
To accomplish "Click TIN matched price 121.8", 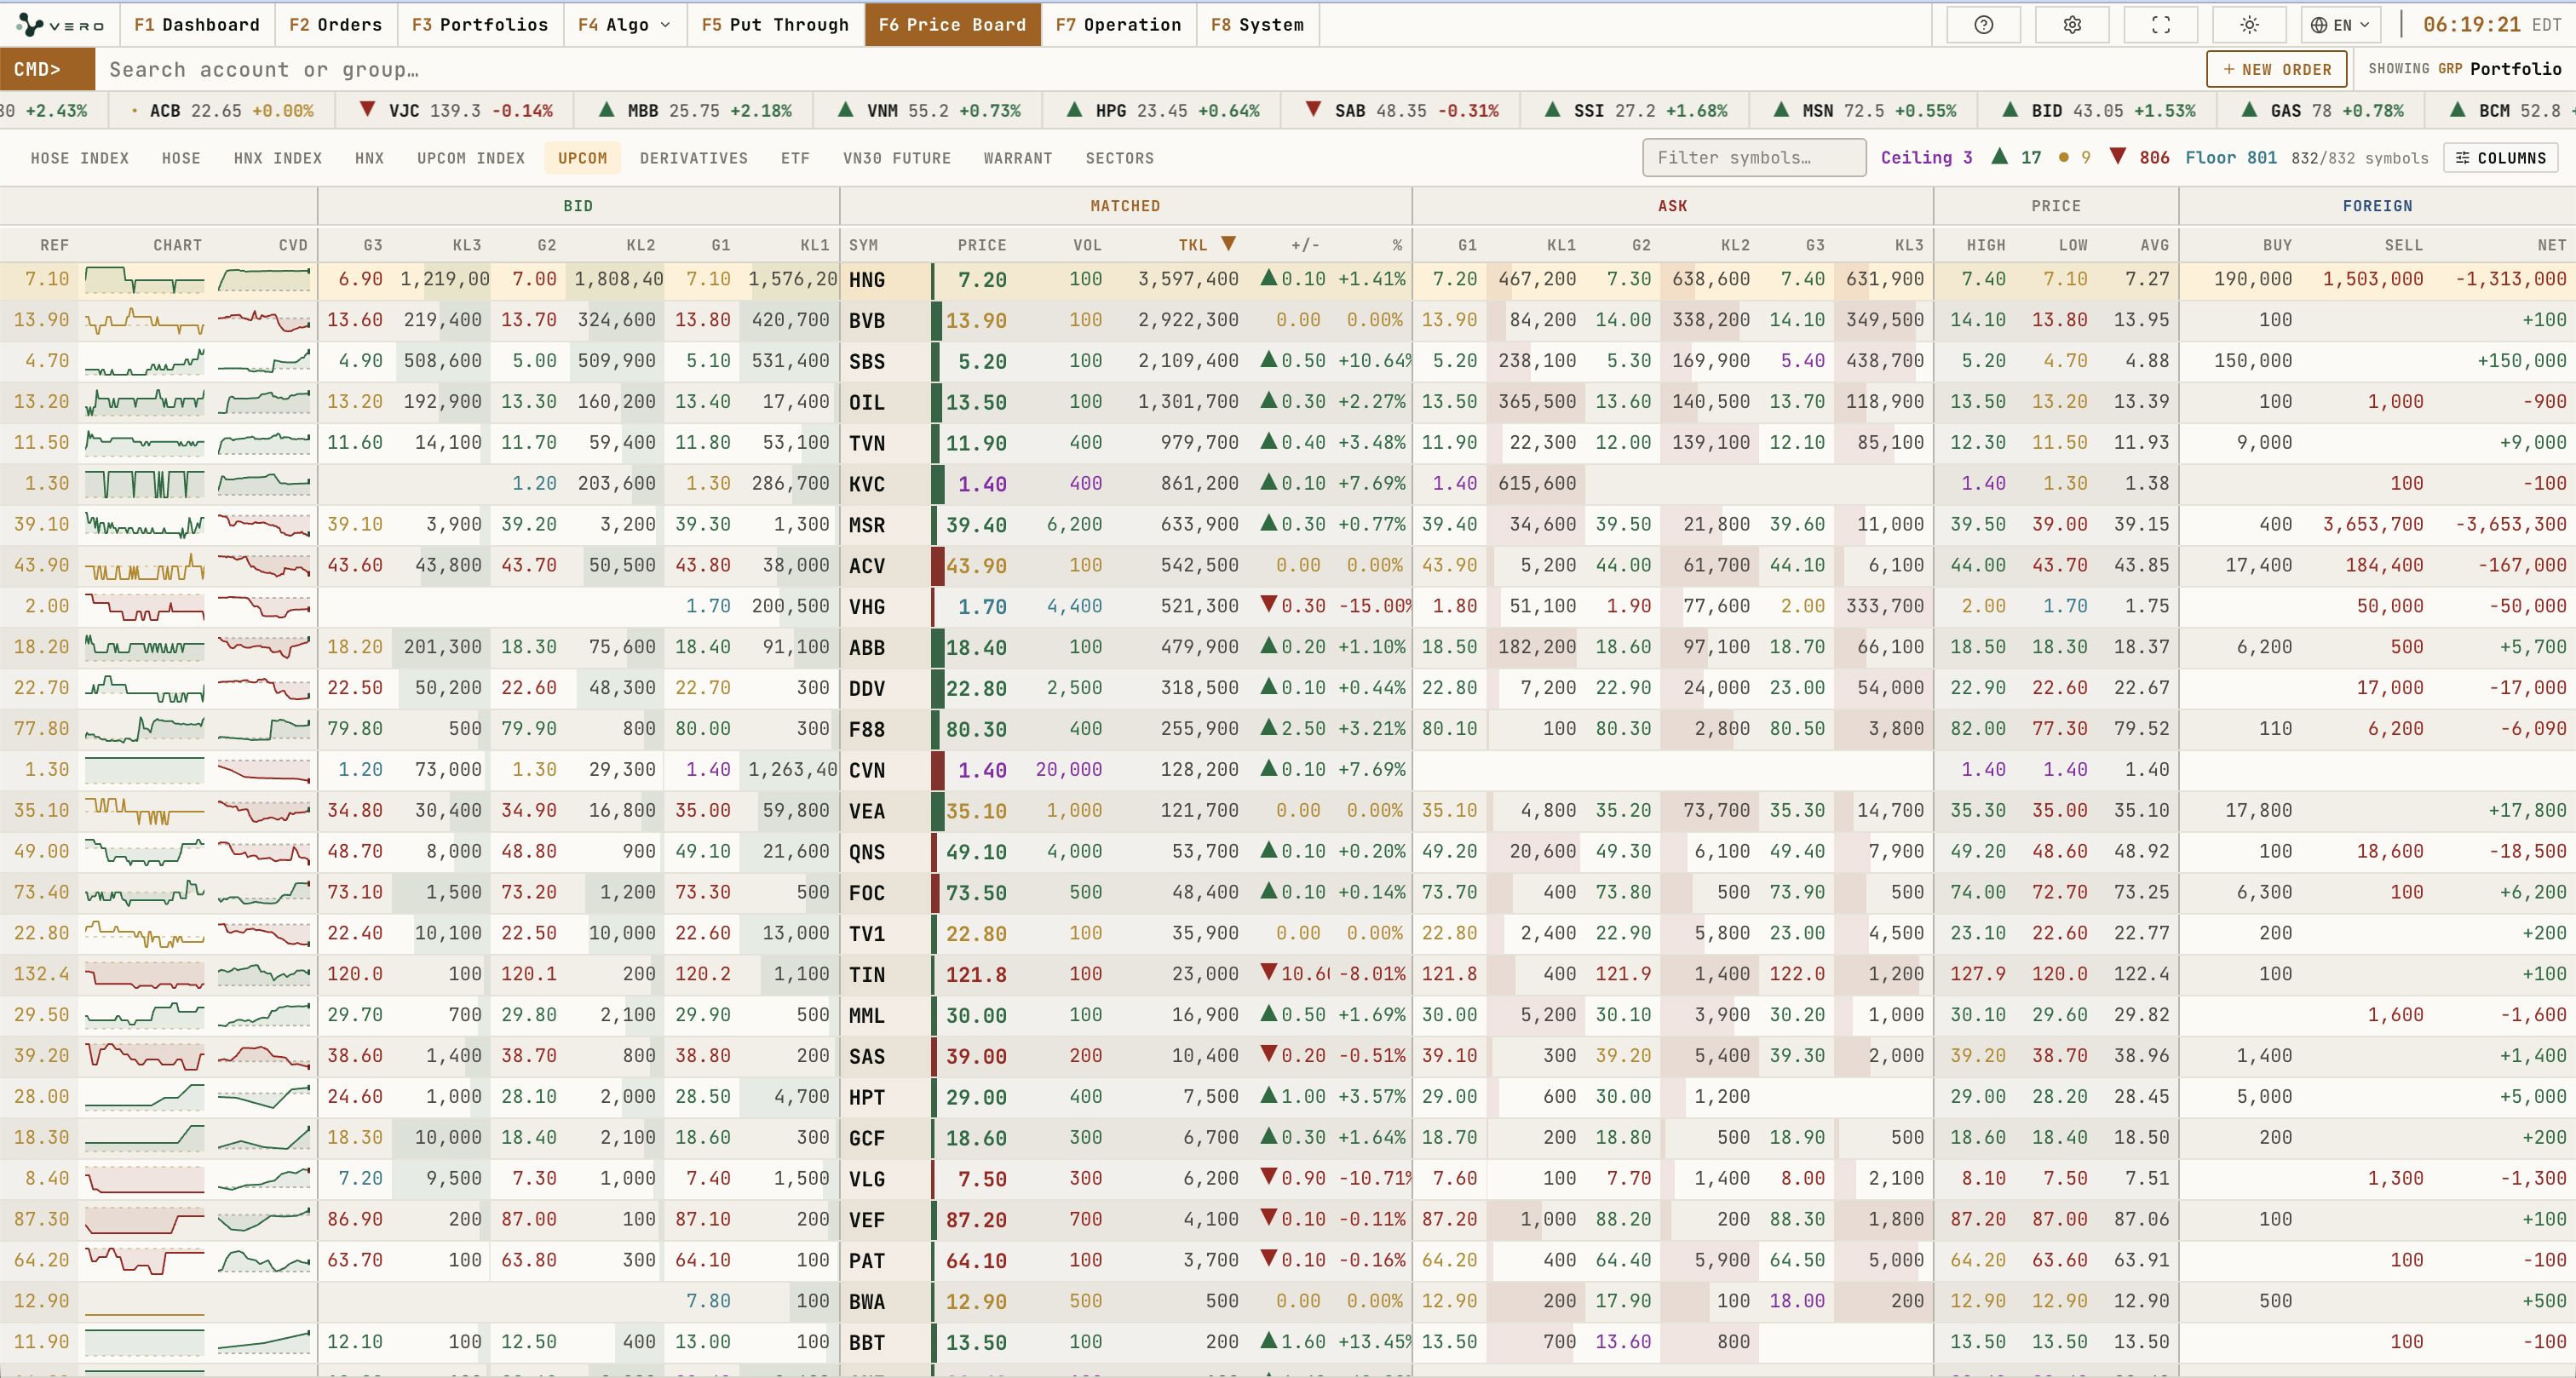I will click(976, 975).
